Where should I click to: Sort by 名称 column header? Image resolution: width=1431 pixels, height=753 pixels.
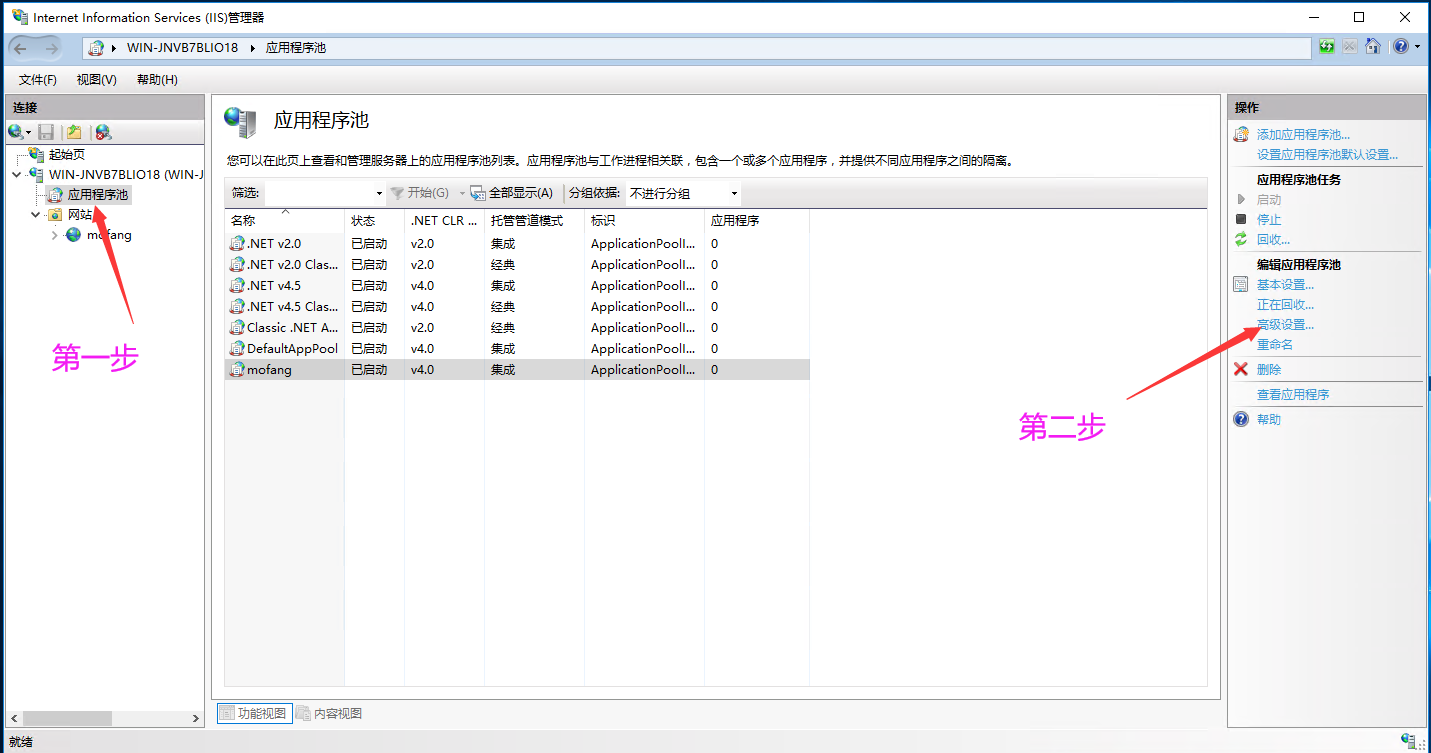[x=285, y=220]
